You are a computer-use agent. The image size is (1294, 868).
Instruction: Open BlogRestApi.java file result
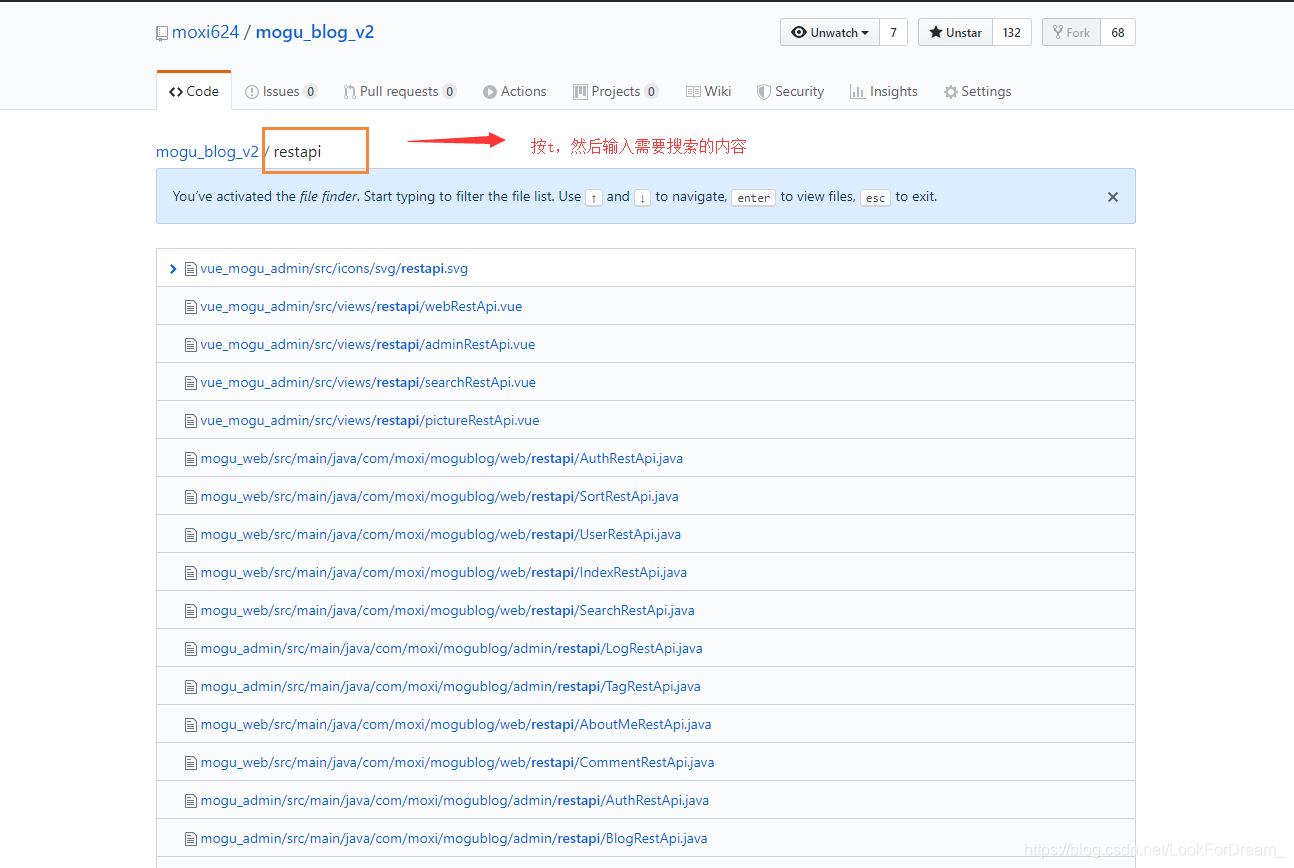[454, 838]
